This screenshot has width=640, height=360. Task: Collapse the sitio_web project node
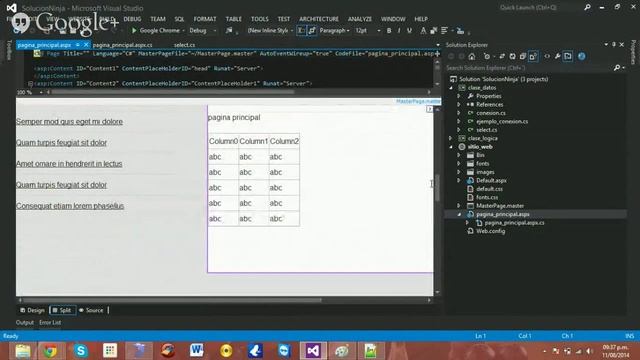pyautogui.click(x=451, y=147)
